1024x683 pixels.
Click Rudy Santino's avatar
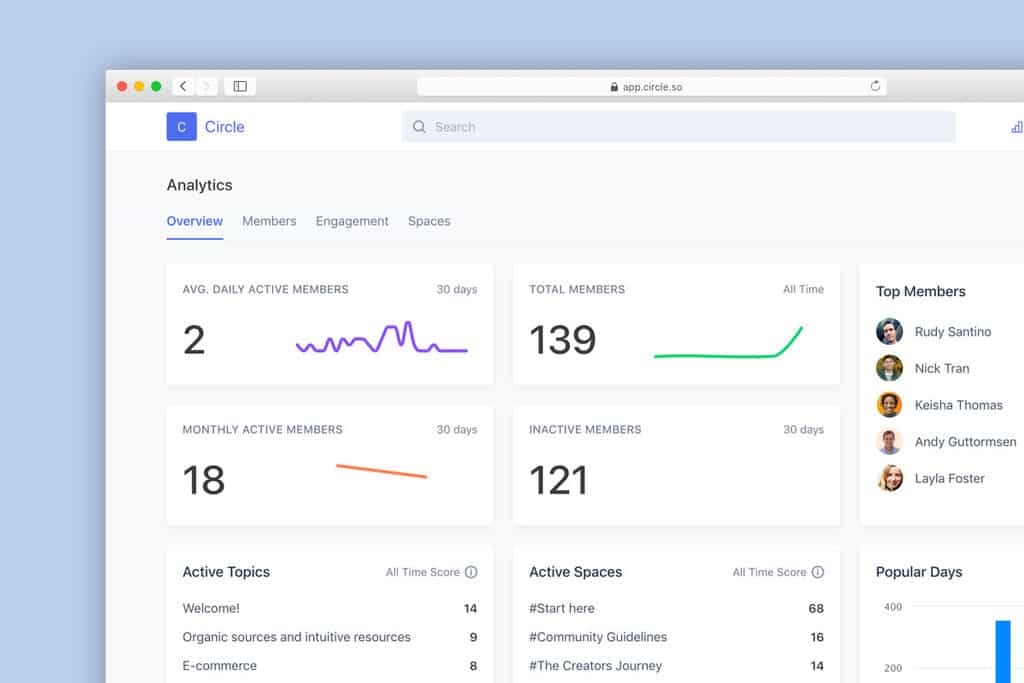890,331
